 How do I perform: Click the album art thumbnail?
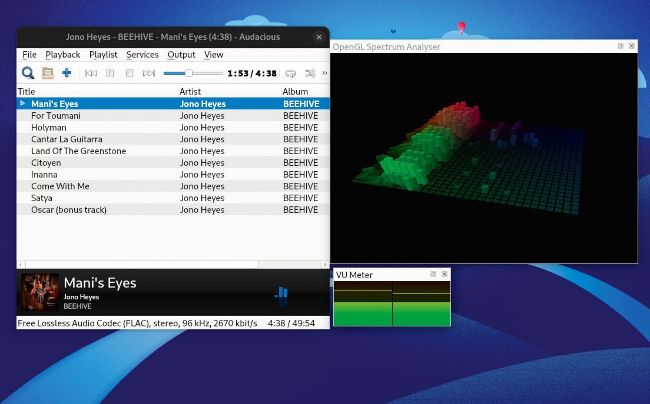pos(39,291)
